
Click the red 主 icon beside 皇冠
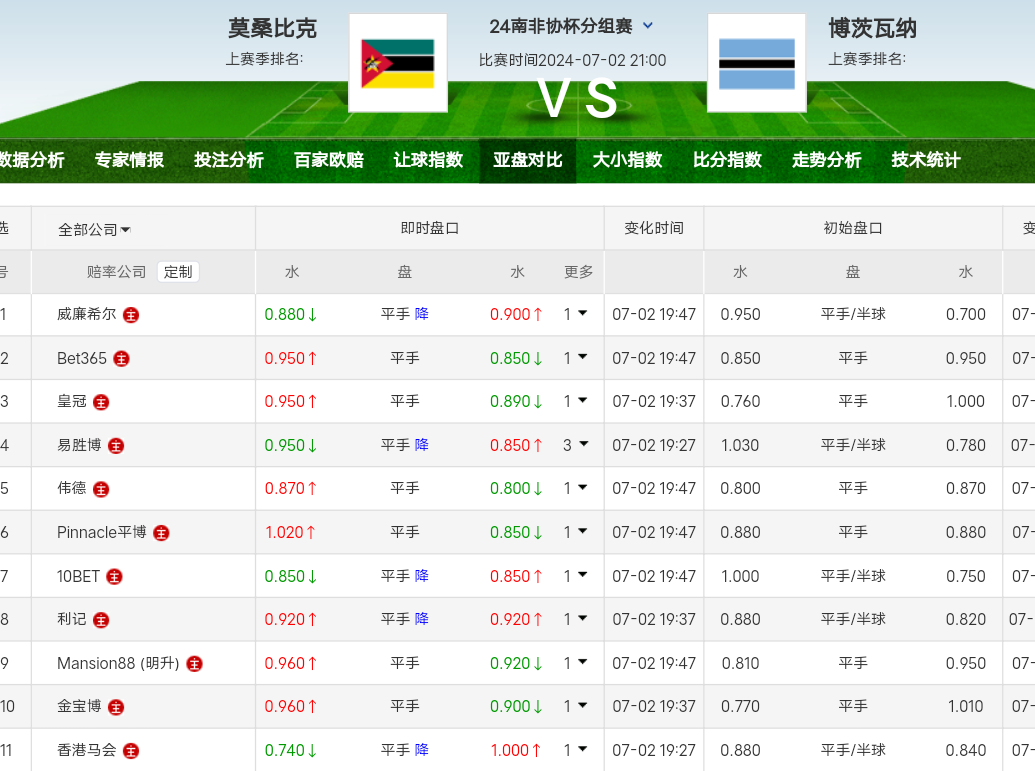tap(101, 402)
